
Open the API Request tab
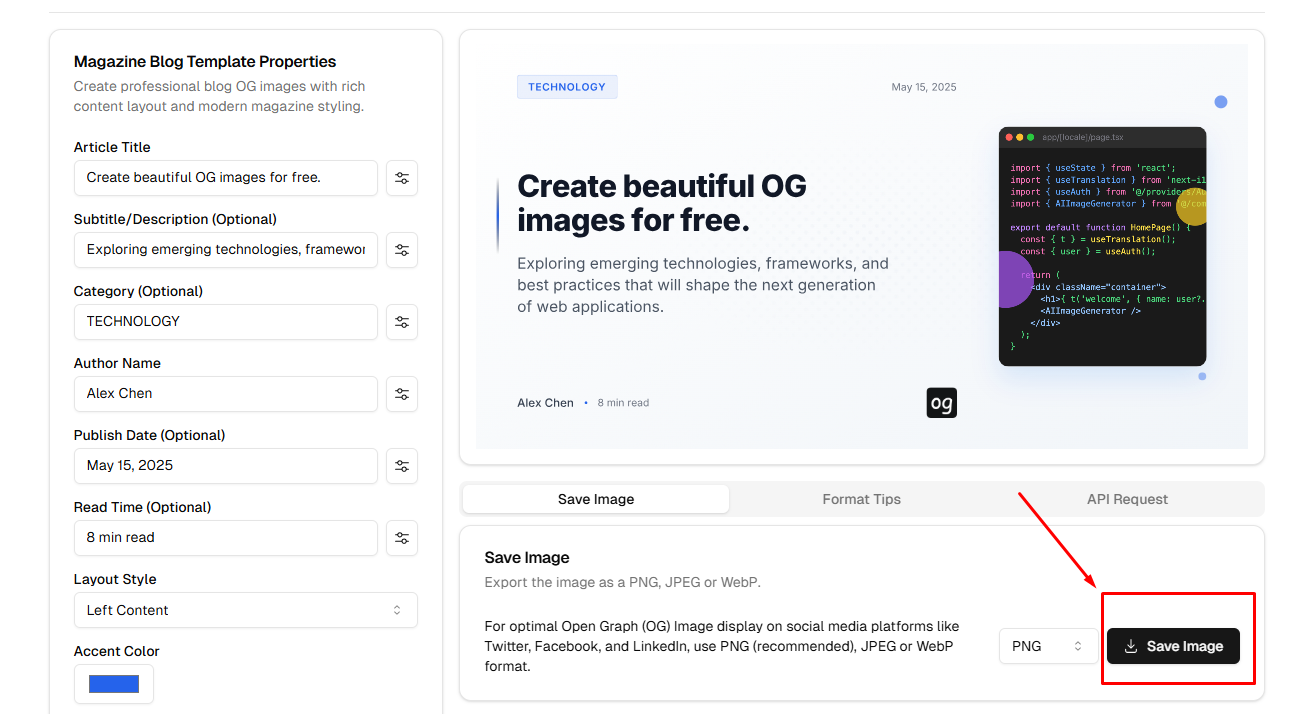coord(1127,499)
